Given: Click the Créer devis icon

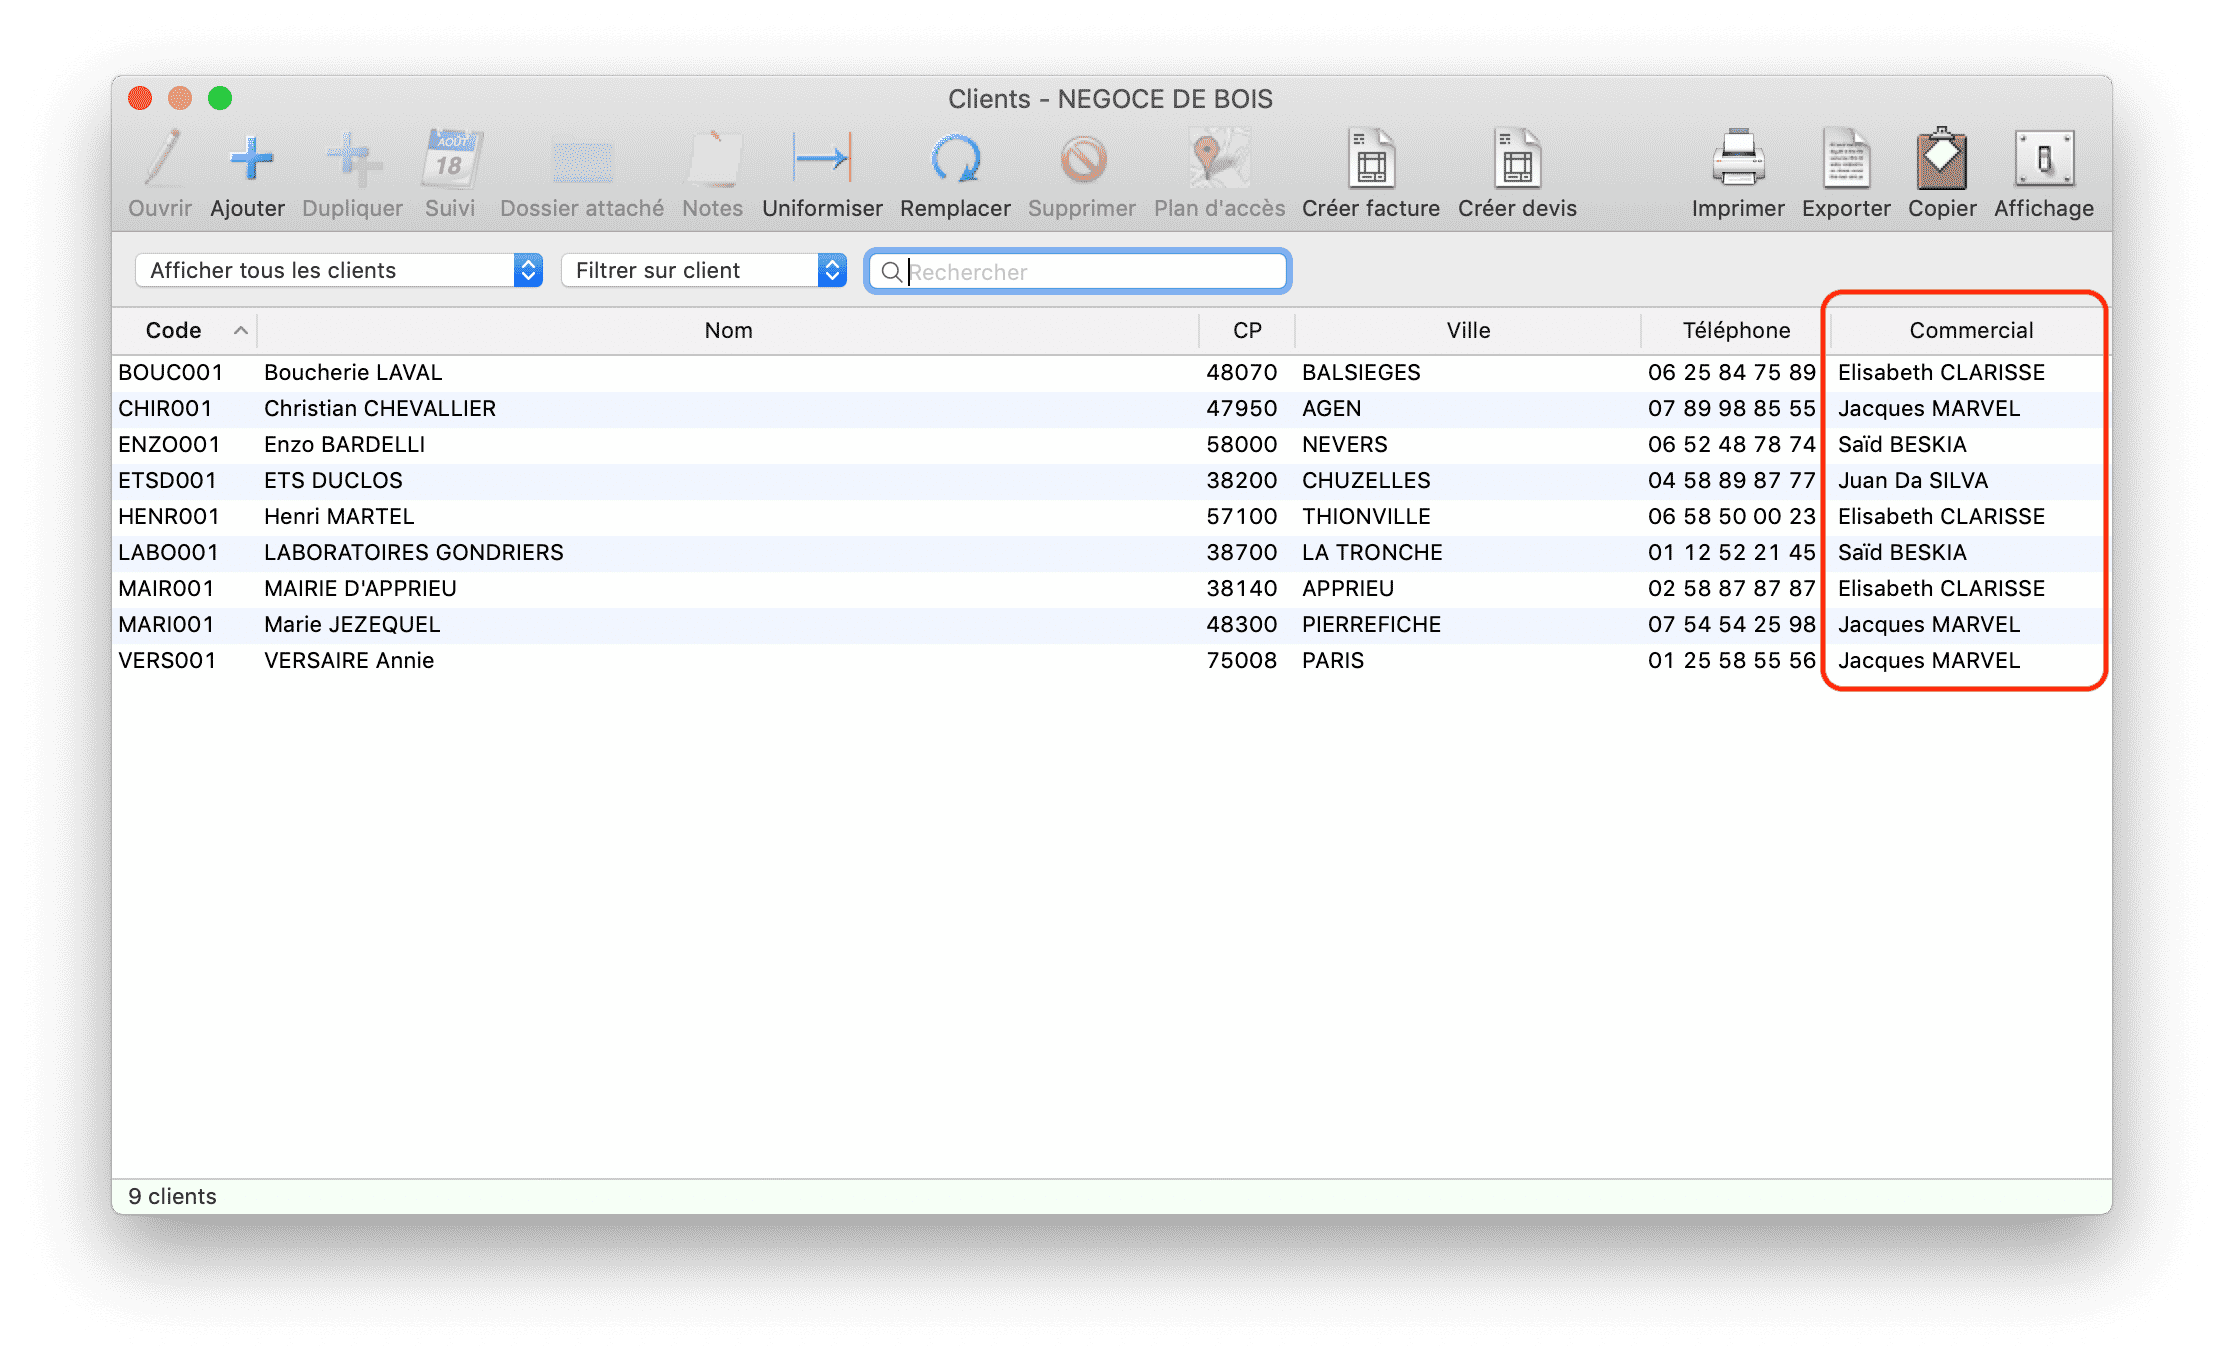Looking at the screenshot, I should (1517, 159).
